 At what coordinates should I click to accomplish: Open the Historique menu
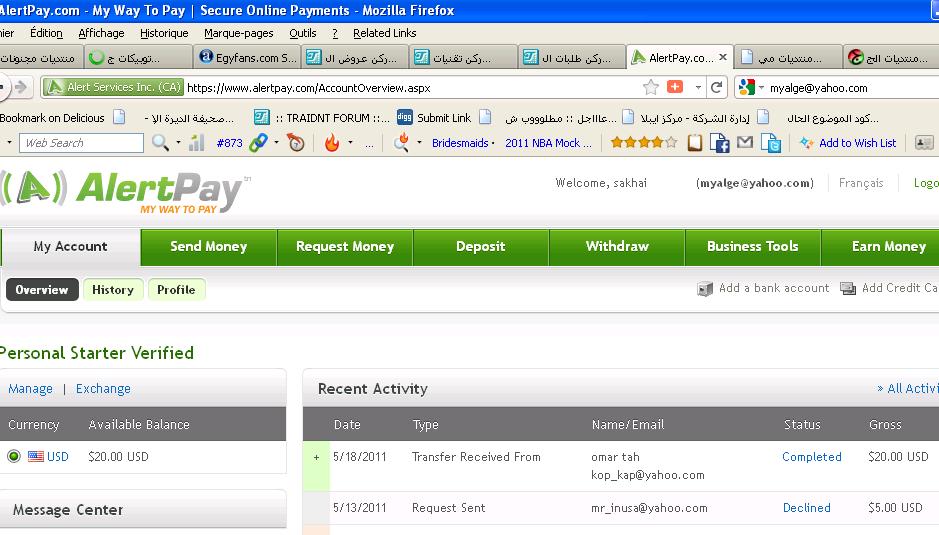point(164,33)
